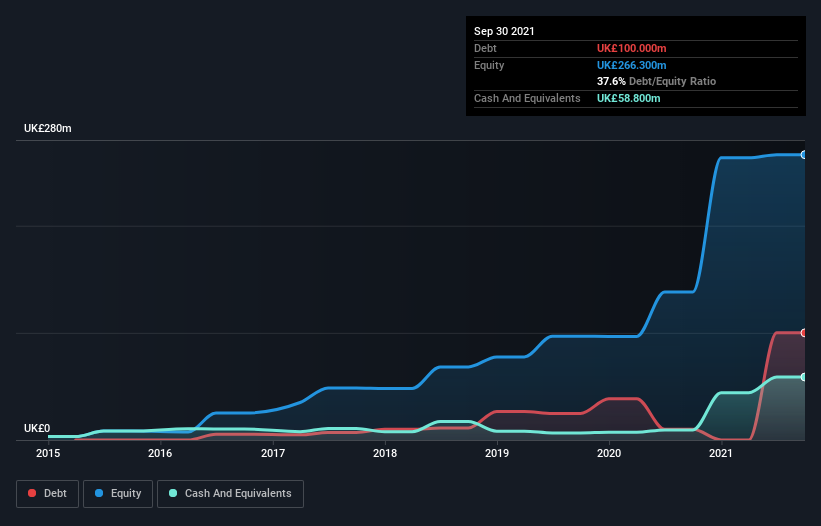Click the UK£100.000m debt value
The image size is (821, 526).
[x=631, y=48]
